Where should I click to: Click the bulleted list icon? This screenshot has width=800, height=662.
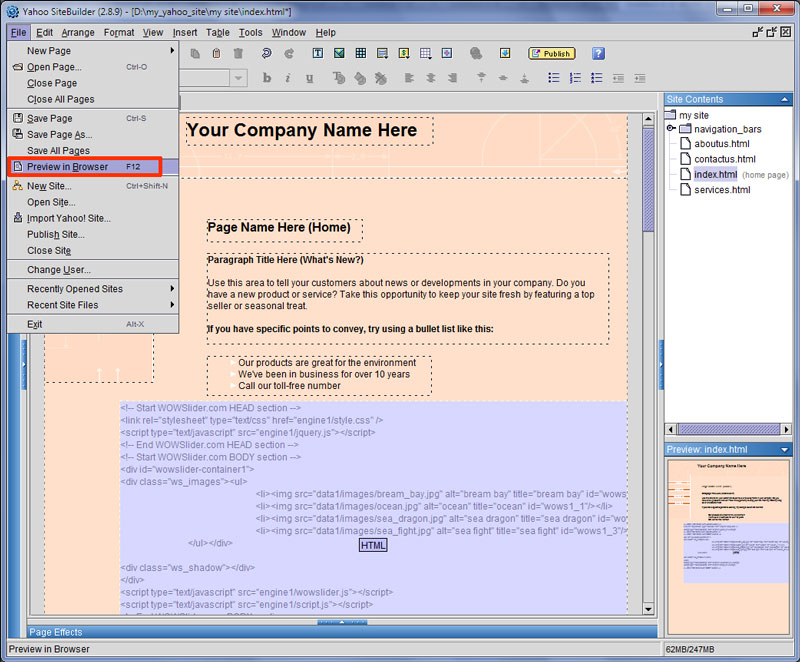click(554, 78)
